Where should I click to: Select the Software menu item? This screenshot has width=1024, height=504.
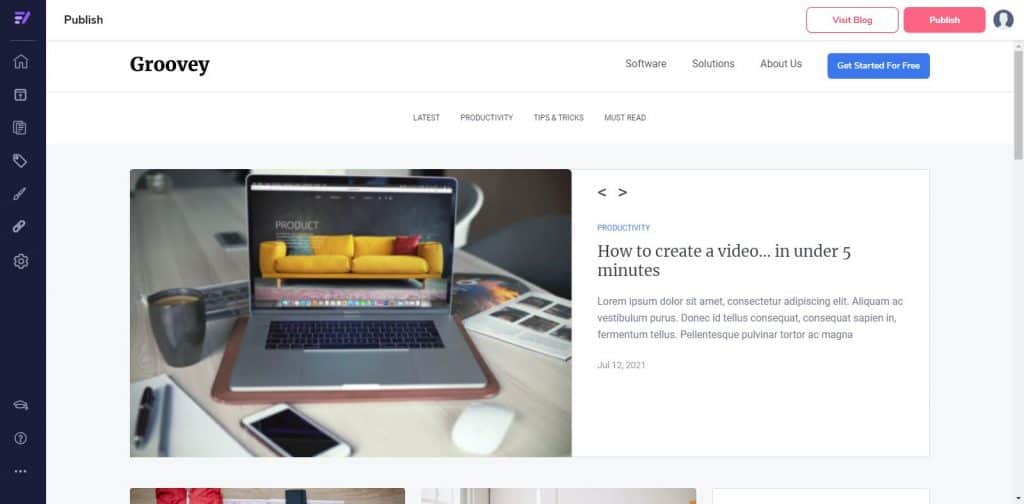pos(645,64)
